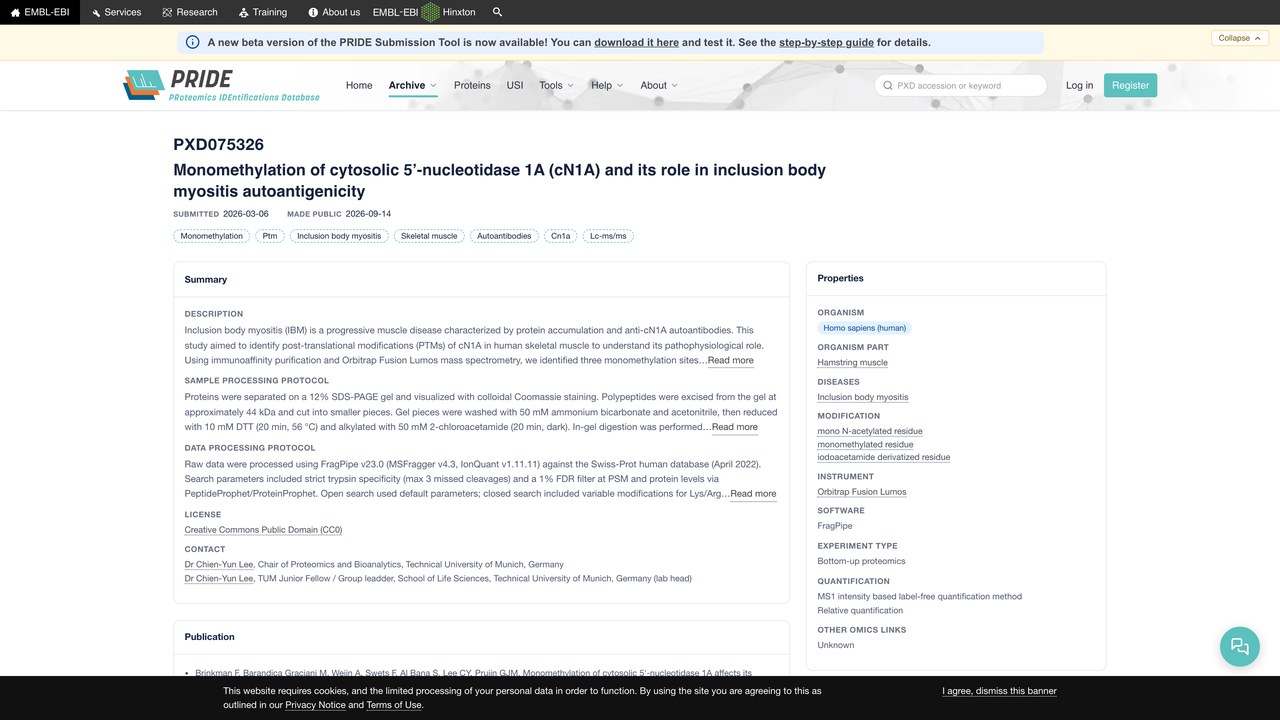Expand the About dropdown menu
The width and height of the screenshot is (1280, 720).
pos(659,85)
